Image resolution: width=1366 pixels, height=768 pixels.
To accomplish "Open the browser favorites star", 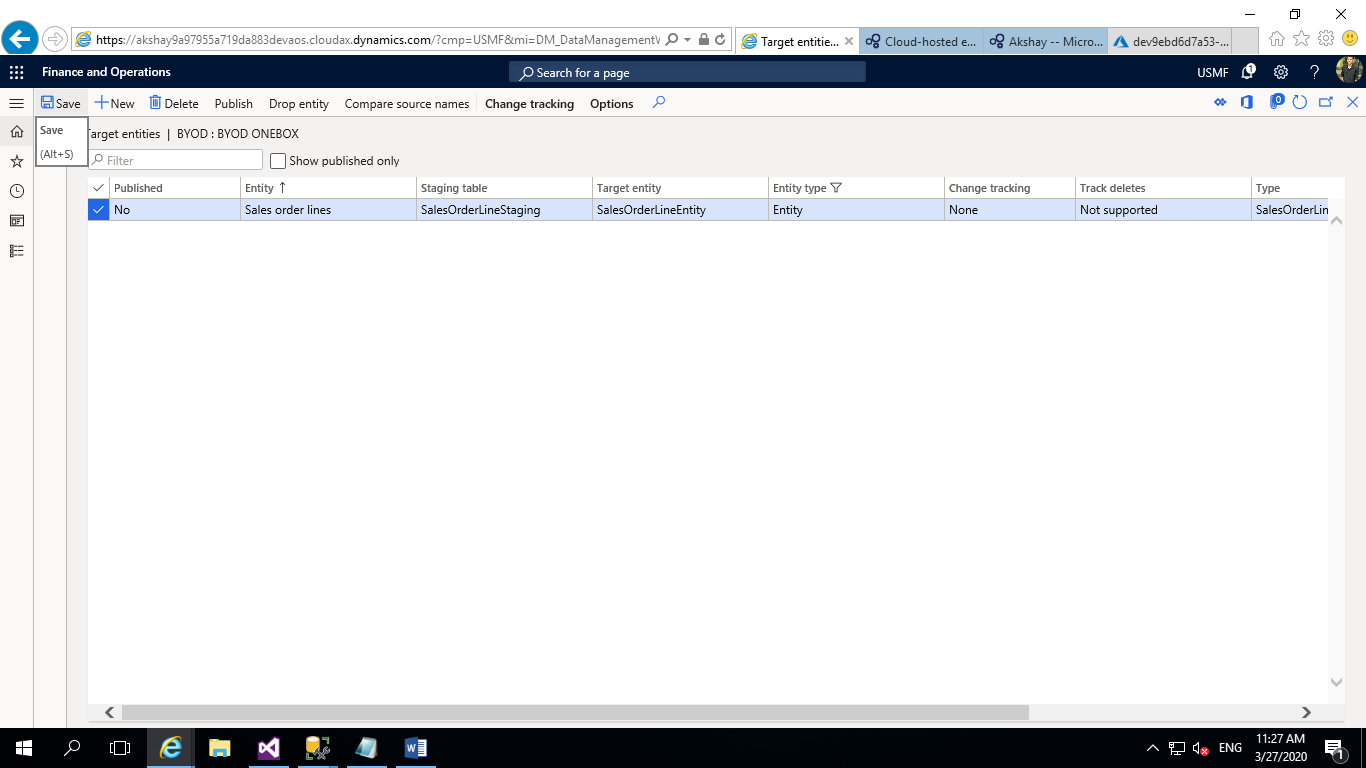I will coord(1301,39).
